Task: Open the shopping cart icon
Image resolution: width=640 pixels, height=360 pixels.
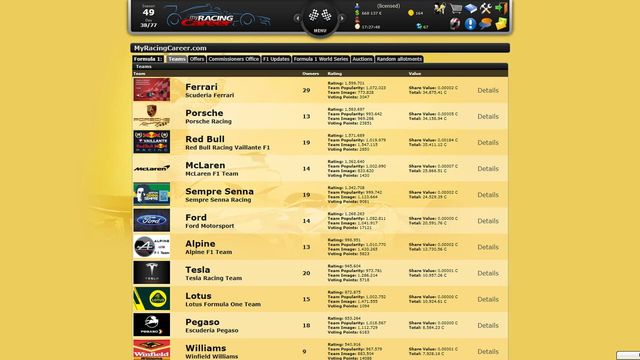Action: 456,8
